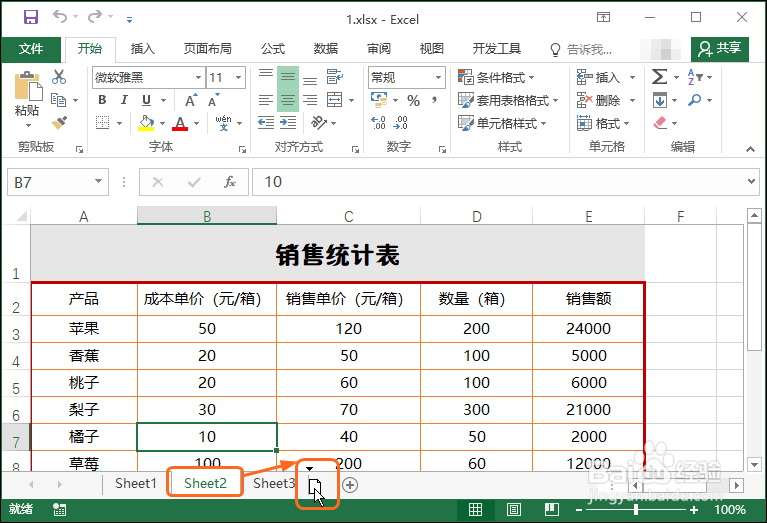This screenshot has width=767, height=523.
Task: Toggle top vertical alignment
Action: (266, 73)
